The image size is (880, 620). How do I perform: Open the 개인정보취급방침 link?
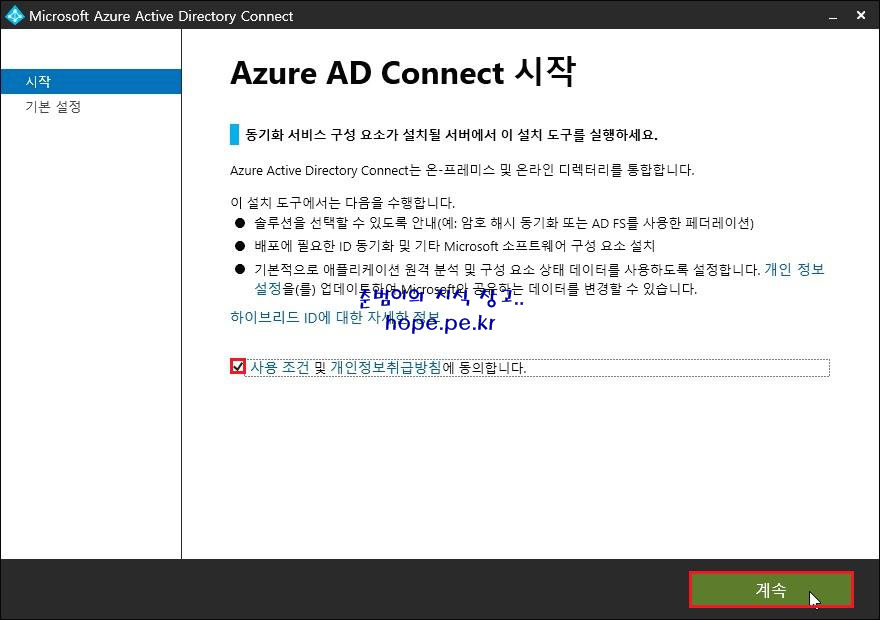386,368
